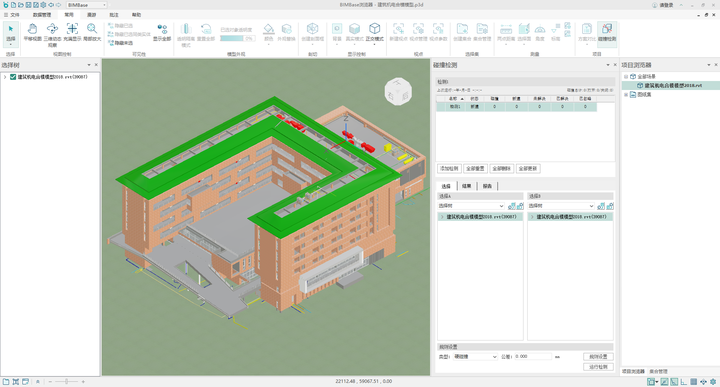Start the 三维动态观察 orbit tool
720x387 pixels.
point(52,34)
